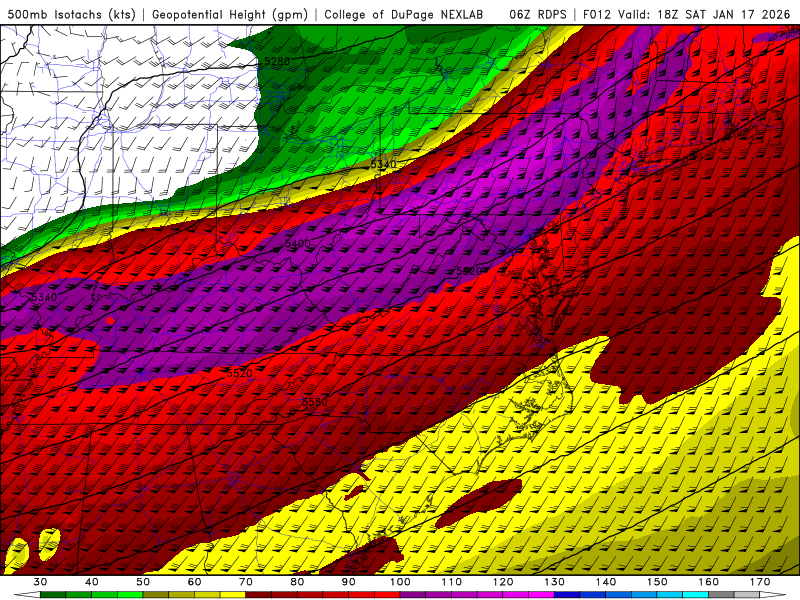The height and width of the screenshot is (600, 800).
Task: Click the 170 value on the color scale
Action: point(760,582)
